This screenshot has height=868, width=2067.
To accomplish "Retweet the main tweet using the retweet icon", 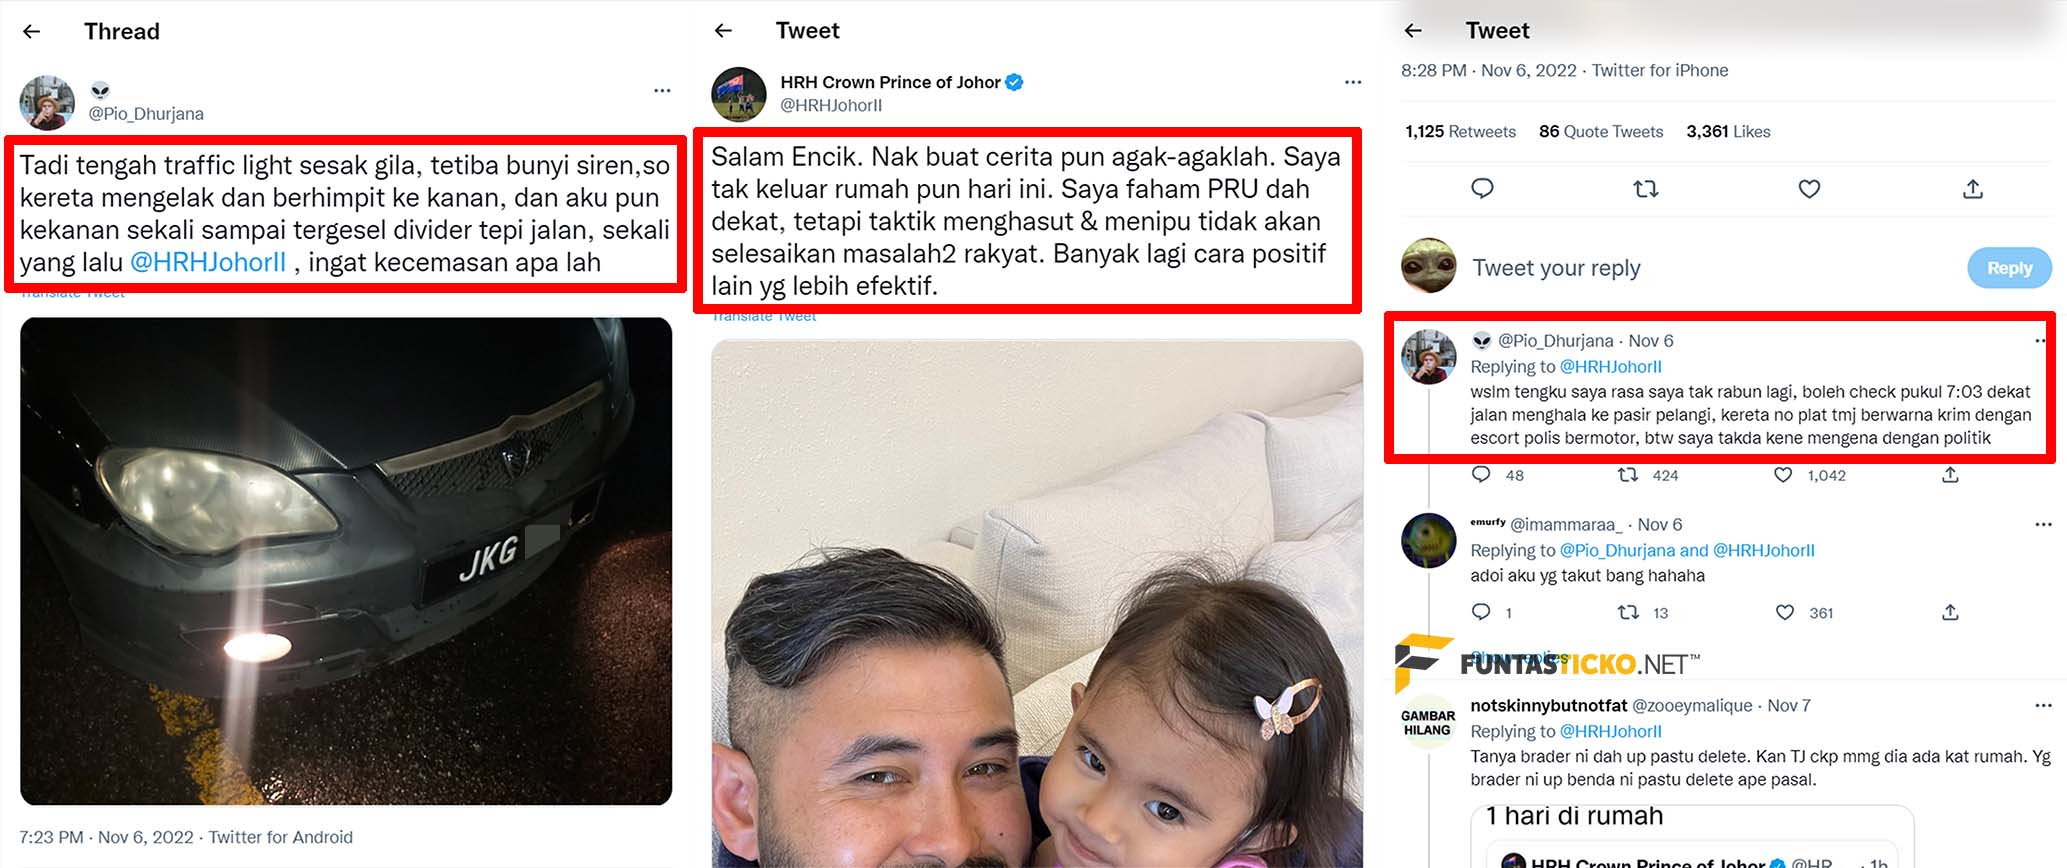I will 1646,188.
